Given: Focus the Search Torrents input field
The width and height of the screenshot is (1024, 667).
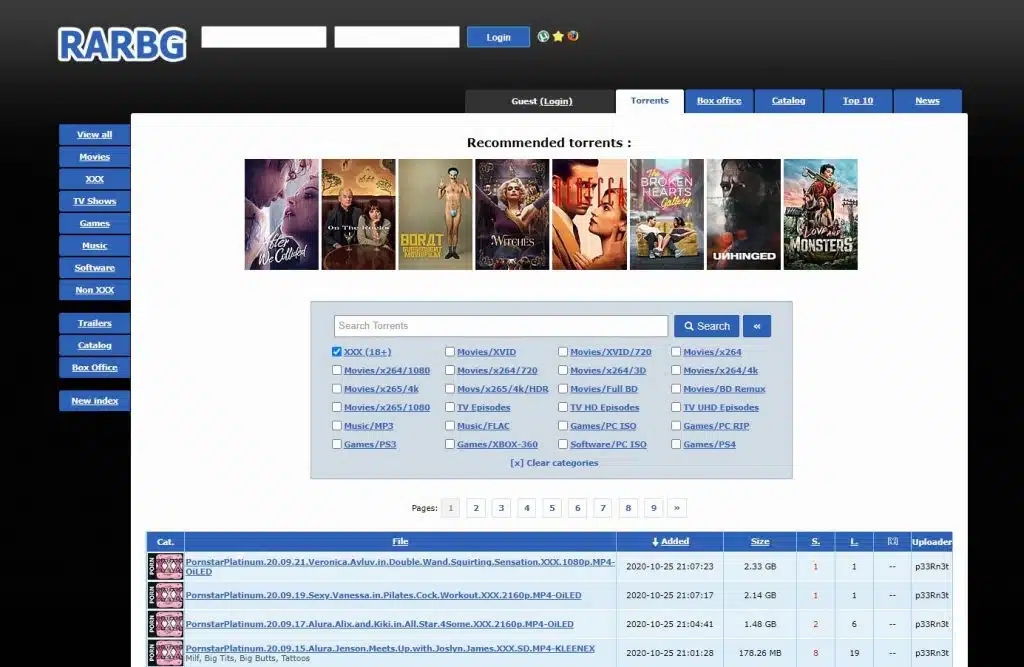Looking at the screenshot, I should [501, 326].
